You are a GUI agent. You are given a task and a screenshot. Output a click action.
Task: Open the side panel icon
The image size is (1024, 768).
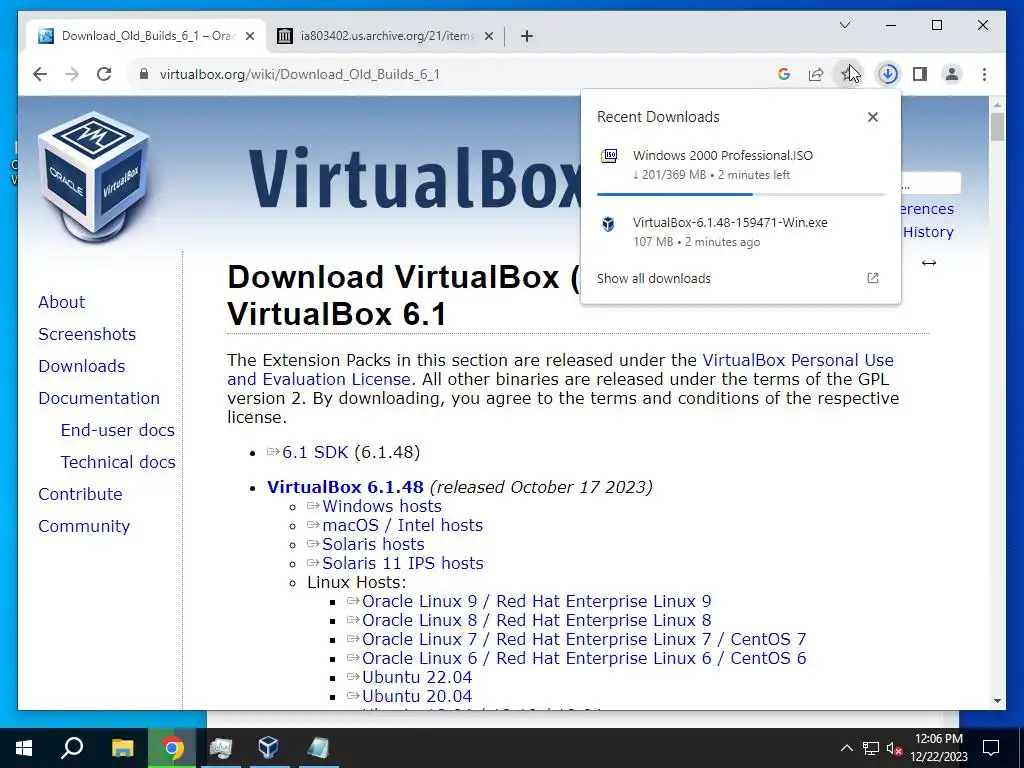point(920,74)
